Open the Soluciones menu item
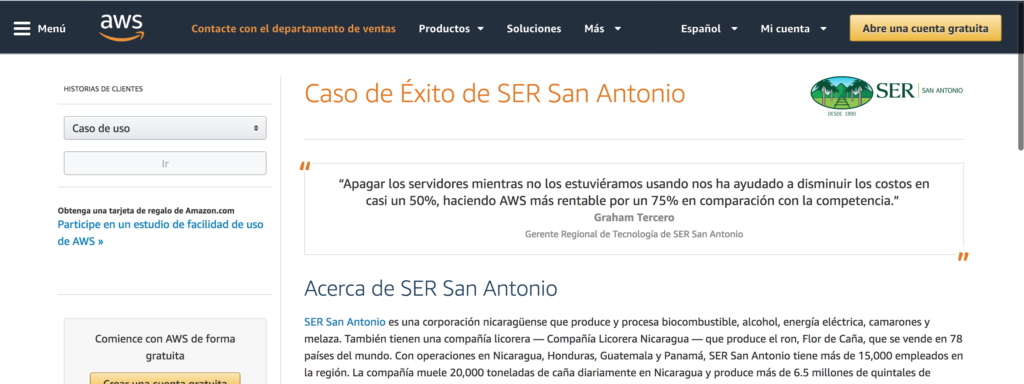The height and width of the screenshot is (384, 1024). tap(534, 29)
